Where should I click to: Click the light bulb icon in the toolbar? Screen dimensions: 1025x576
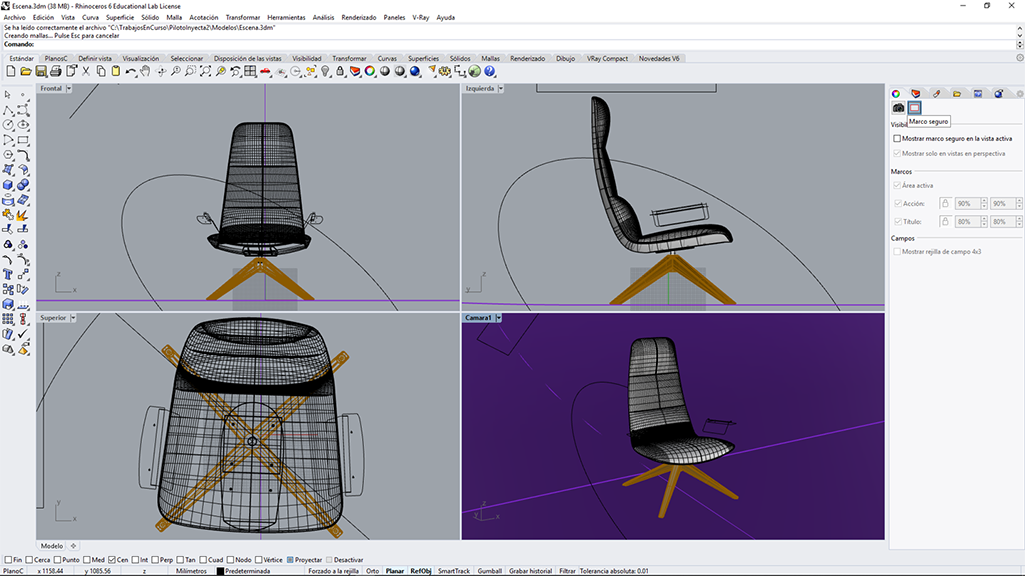click(325, 71)
